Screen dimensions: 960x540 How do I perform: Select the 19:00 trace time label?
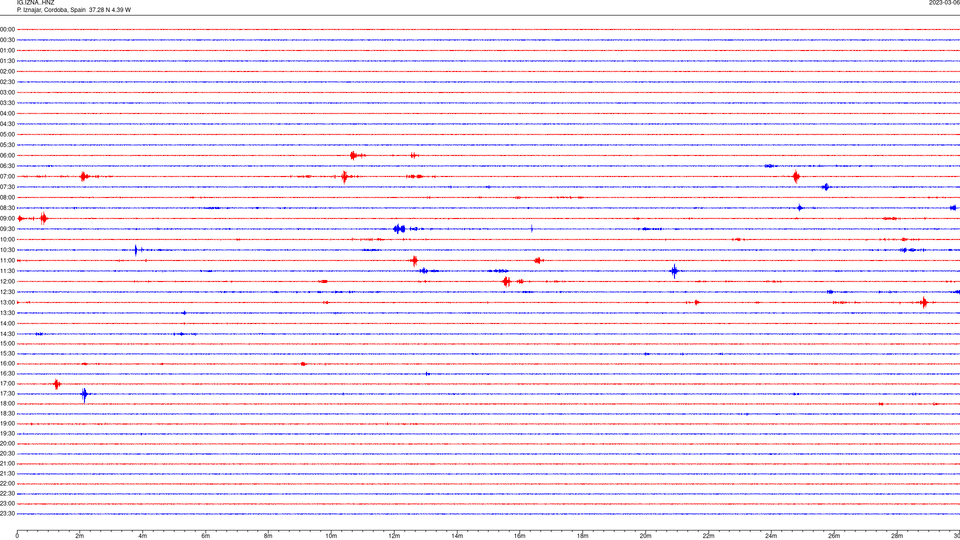(7, 424)
